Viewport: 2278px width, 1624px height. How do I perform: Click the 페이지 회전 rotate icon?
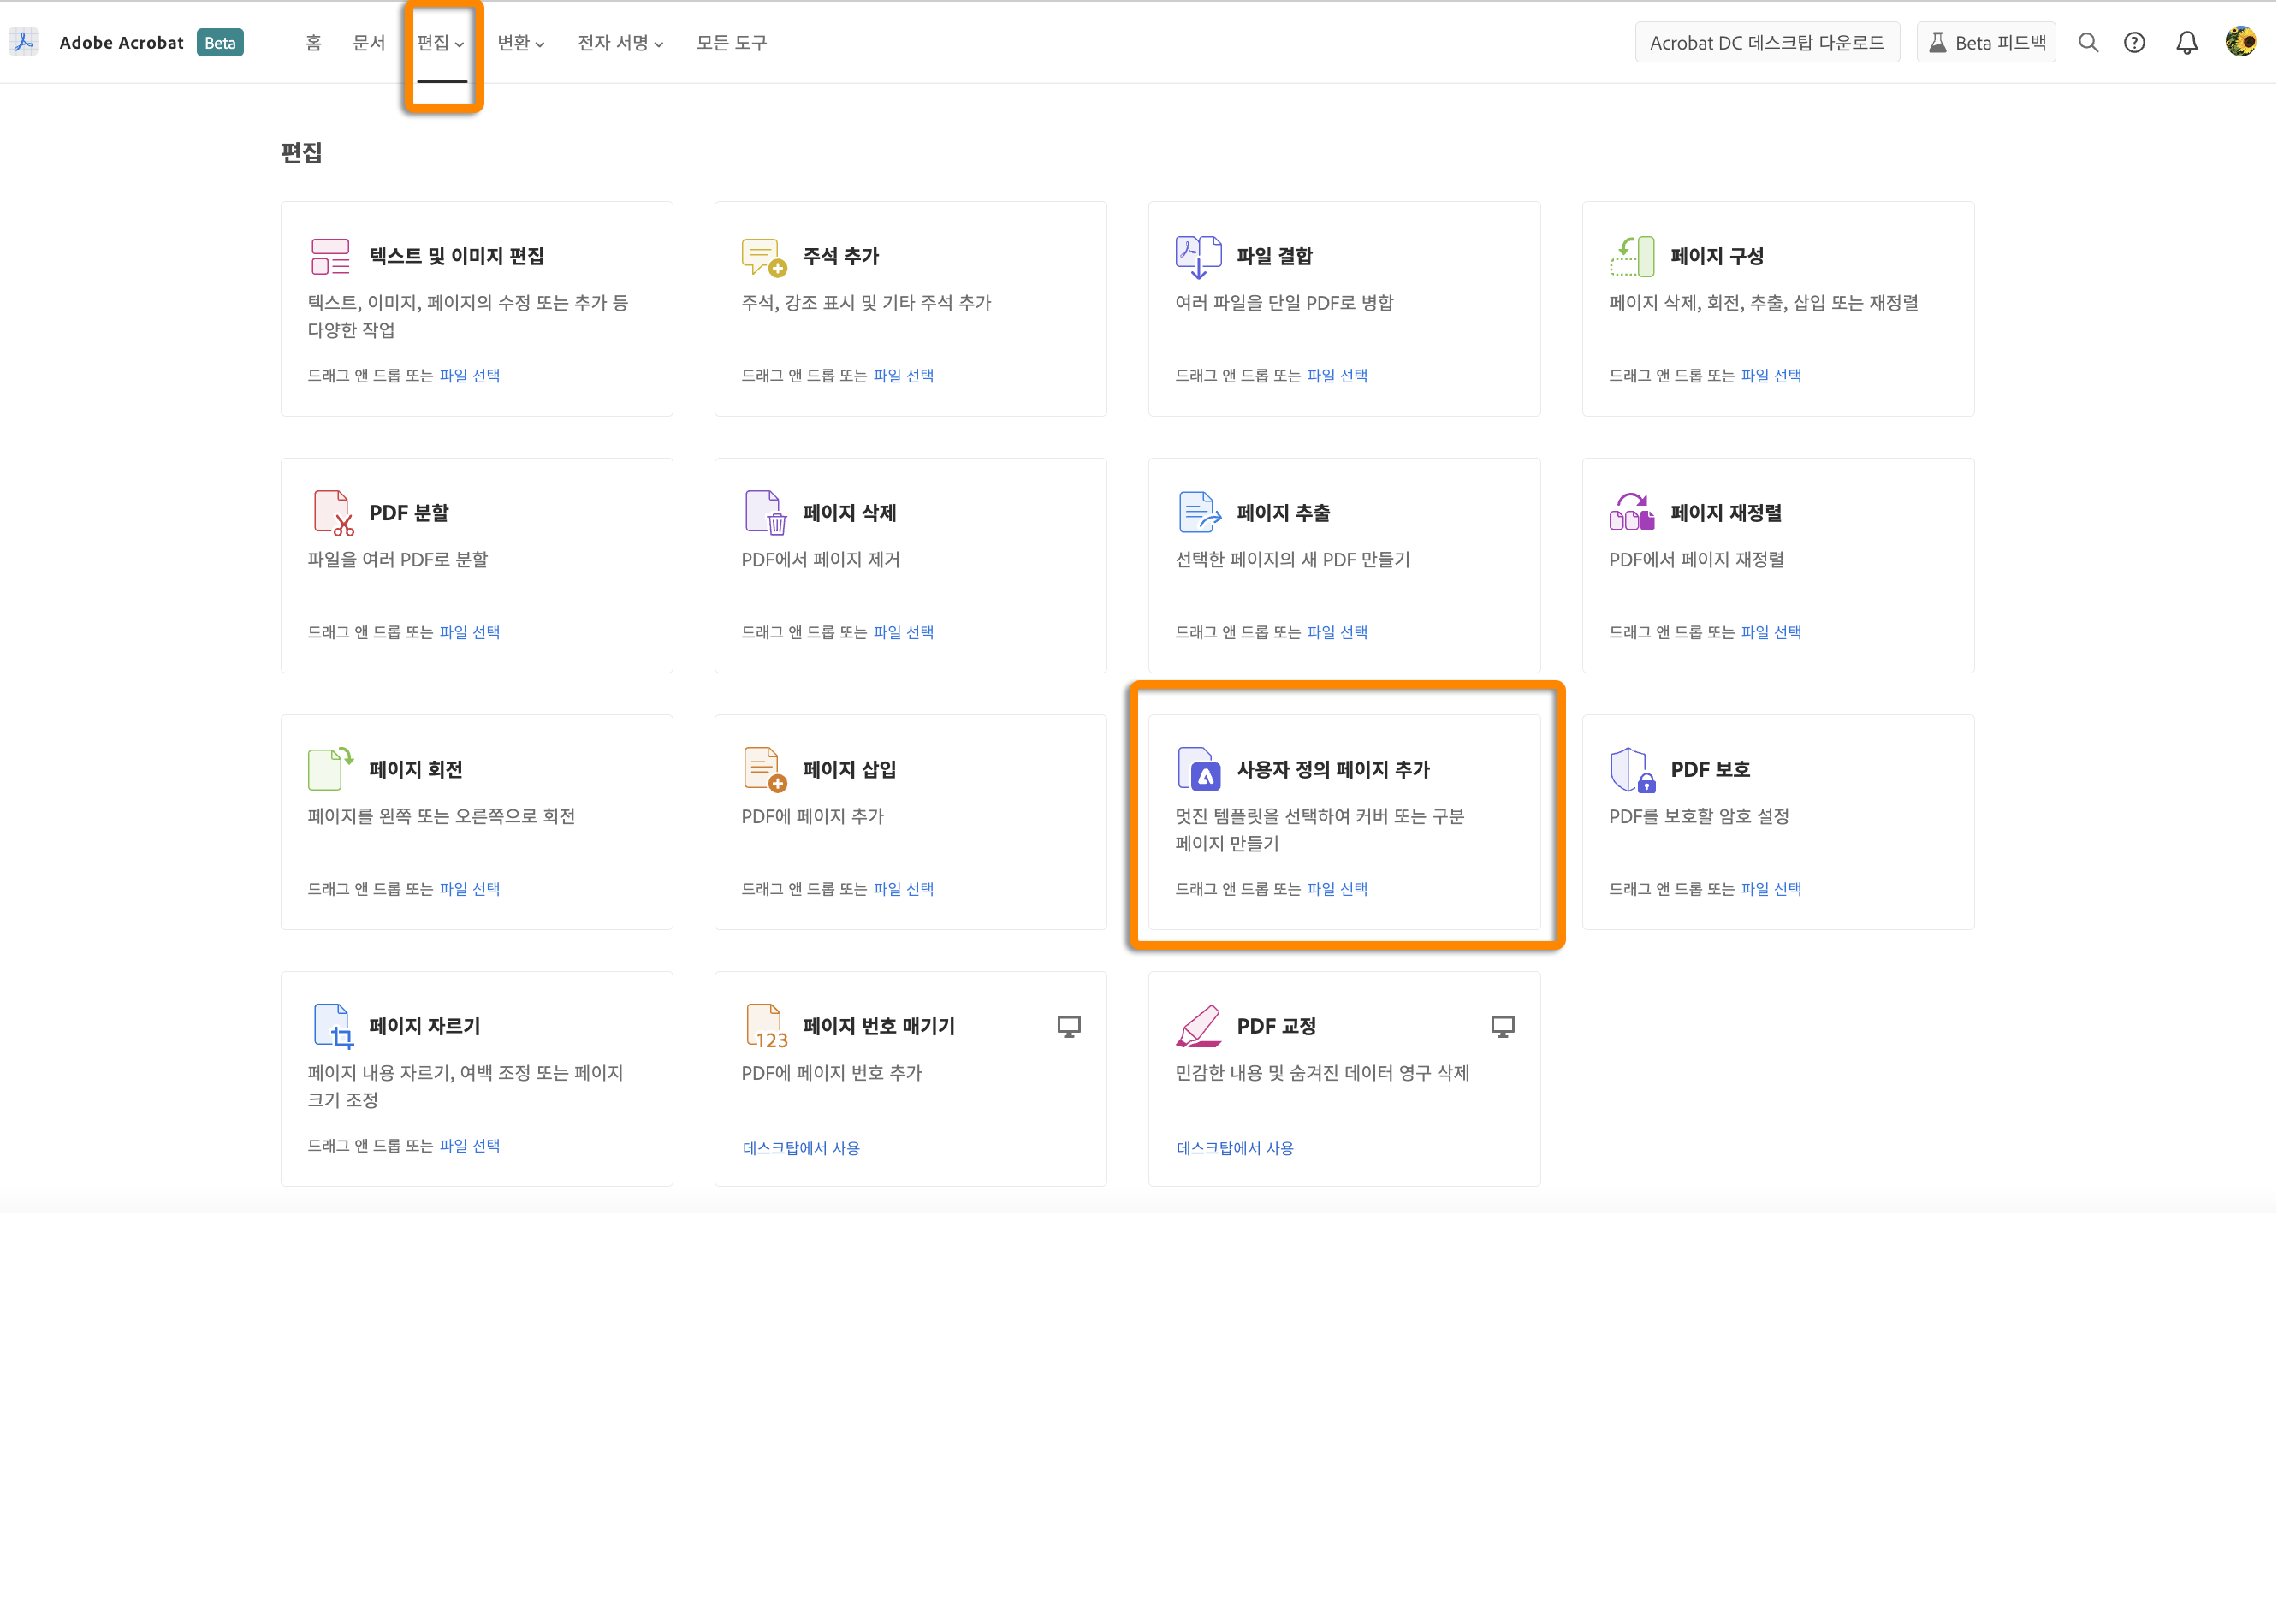pyautogui.click(x=330, y=770)
